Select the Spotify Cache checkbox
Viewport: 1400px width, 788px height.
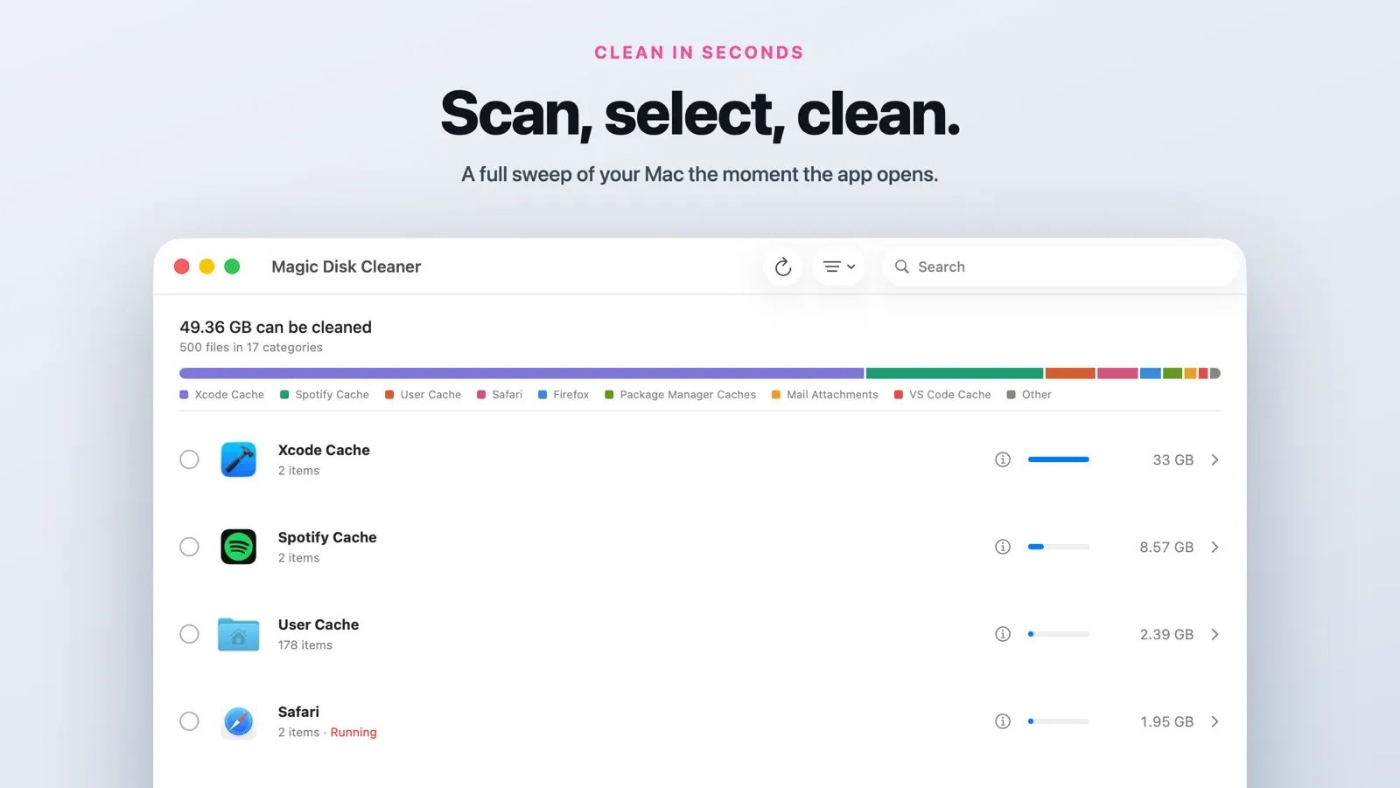point(189,547)
